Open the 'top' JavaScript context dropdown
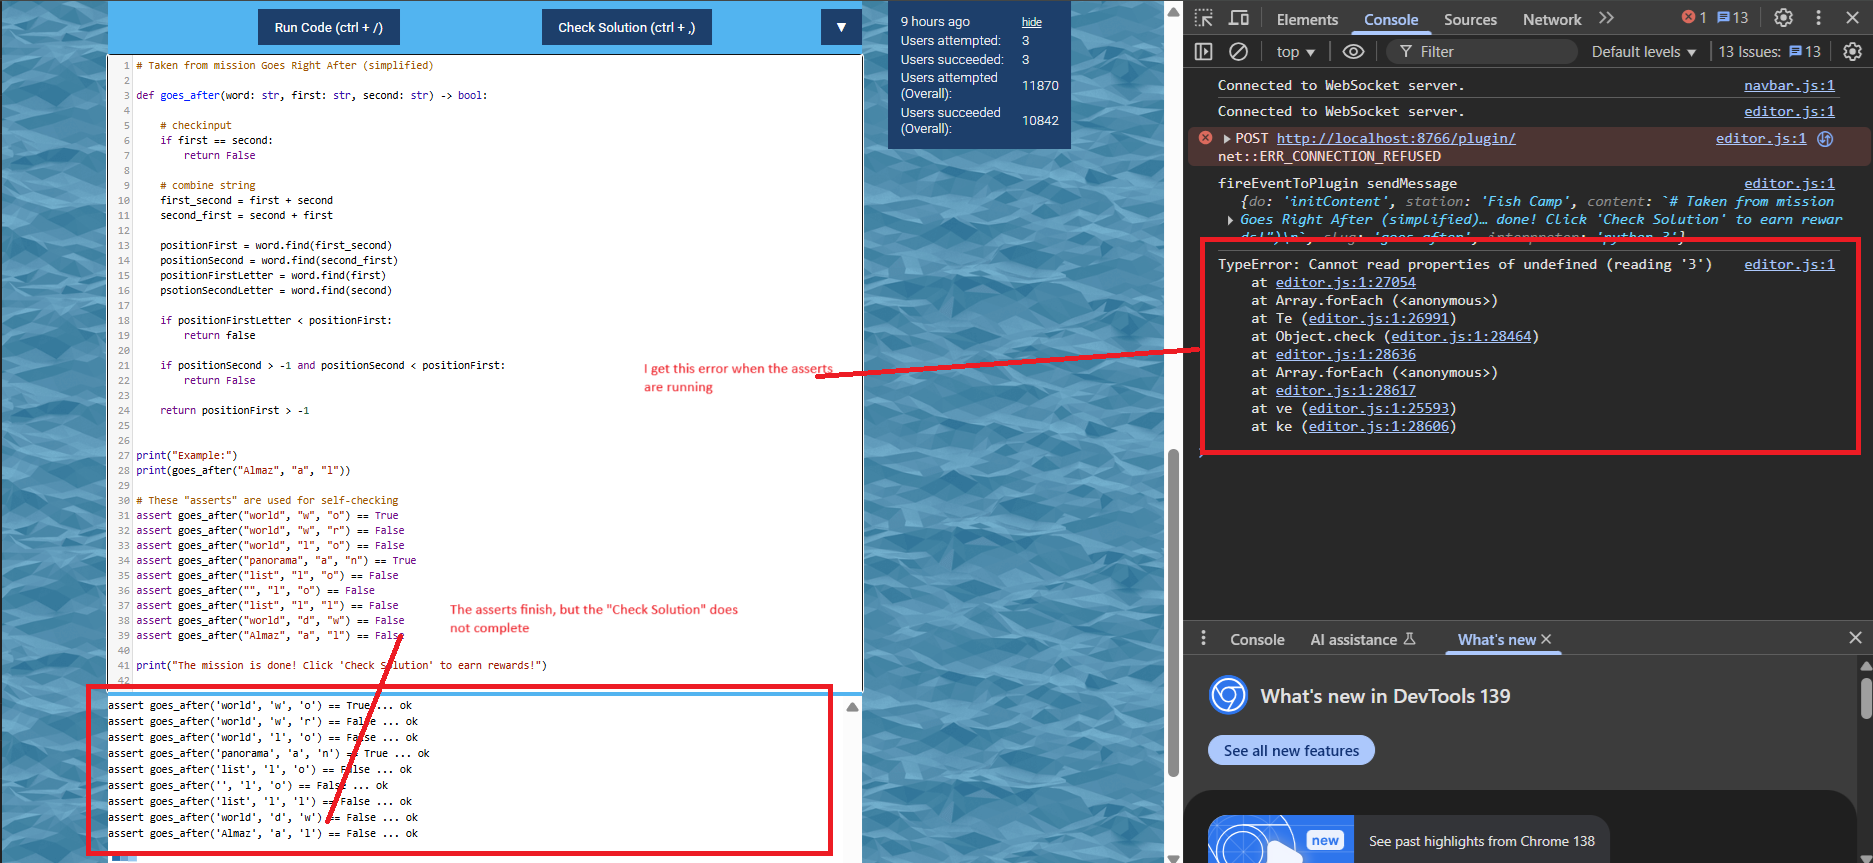The height and width of the screenshot is (863, 1873). coord(1295,52)
